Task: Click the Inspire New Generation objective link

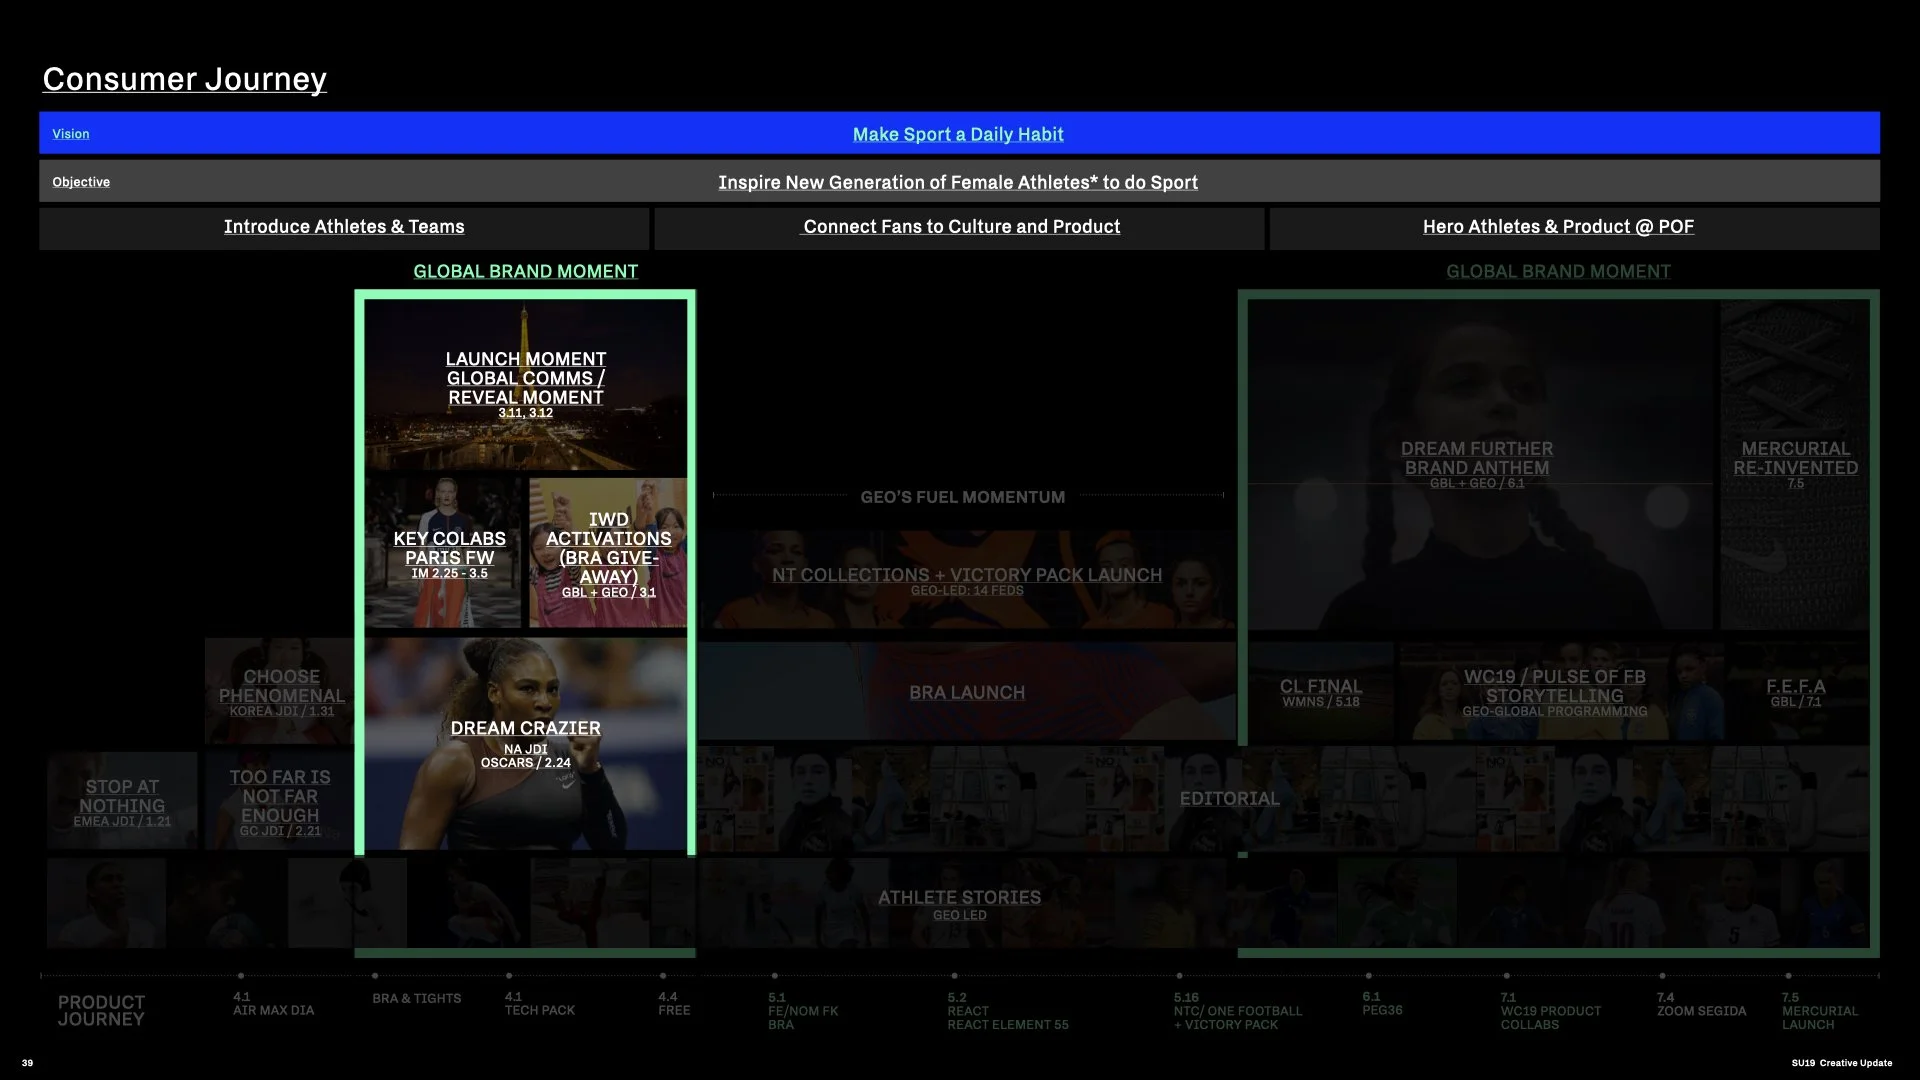Action: tap(957, 182)
